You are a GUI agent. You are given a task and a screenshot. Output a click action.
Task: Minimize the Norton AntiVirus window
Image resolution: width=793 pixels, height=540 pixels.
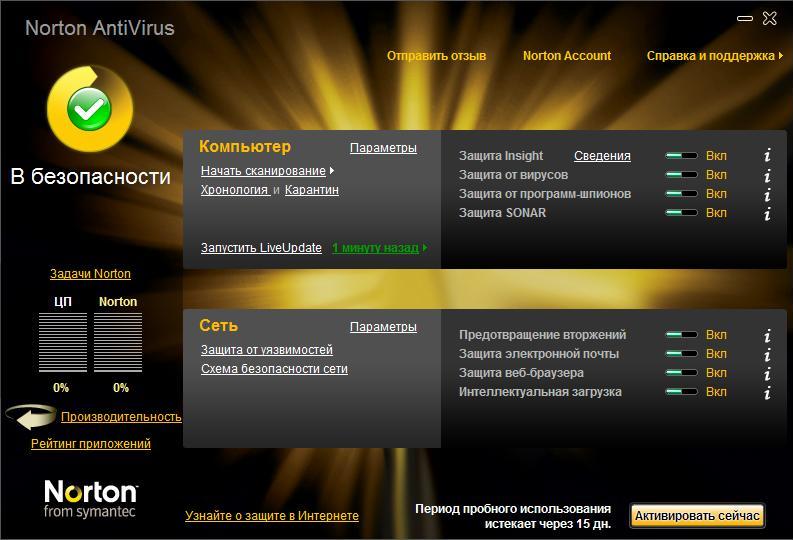coord(744,19)
